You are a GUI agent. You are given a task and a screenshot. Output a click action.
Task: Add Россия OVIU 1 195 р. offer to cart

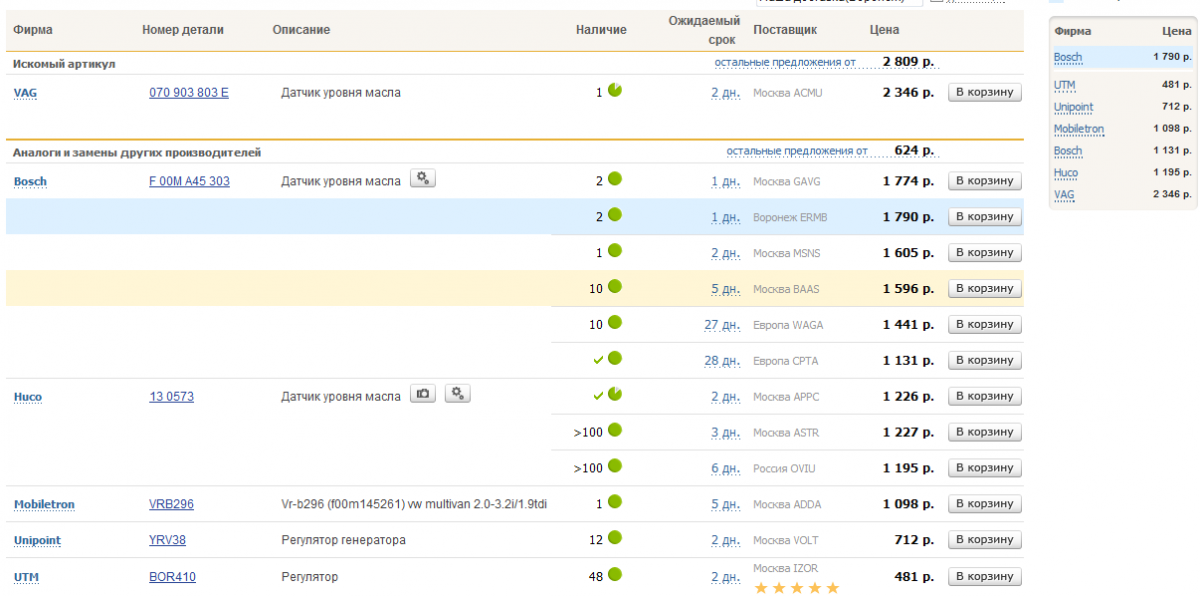(x=985, y=469)
